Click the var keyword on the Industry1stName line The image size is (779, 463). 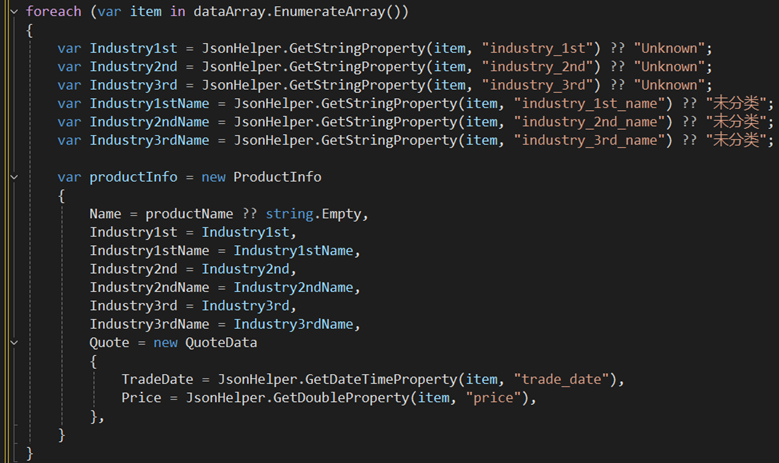click(69, 103)
